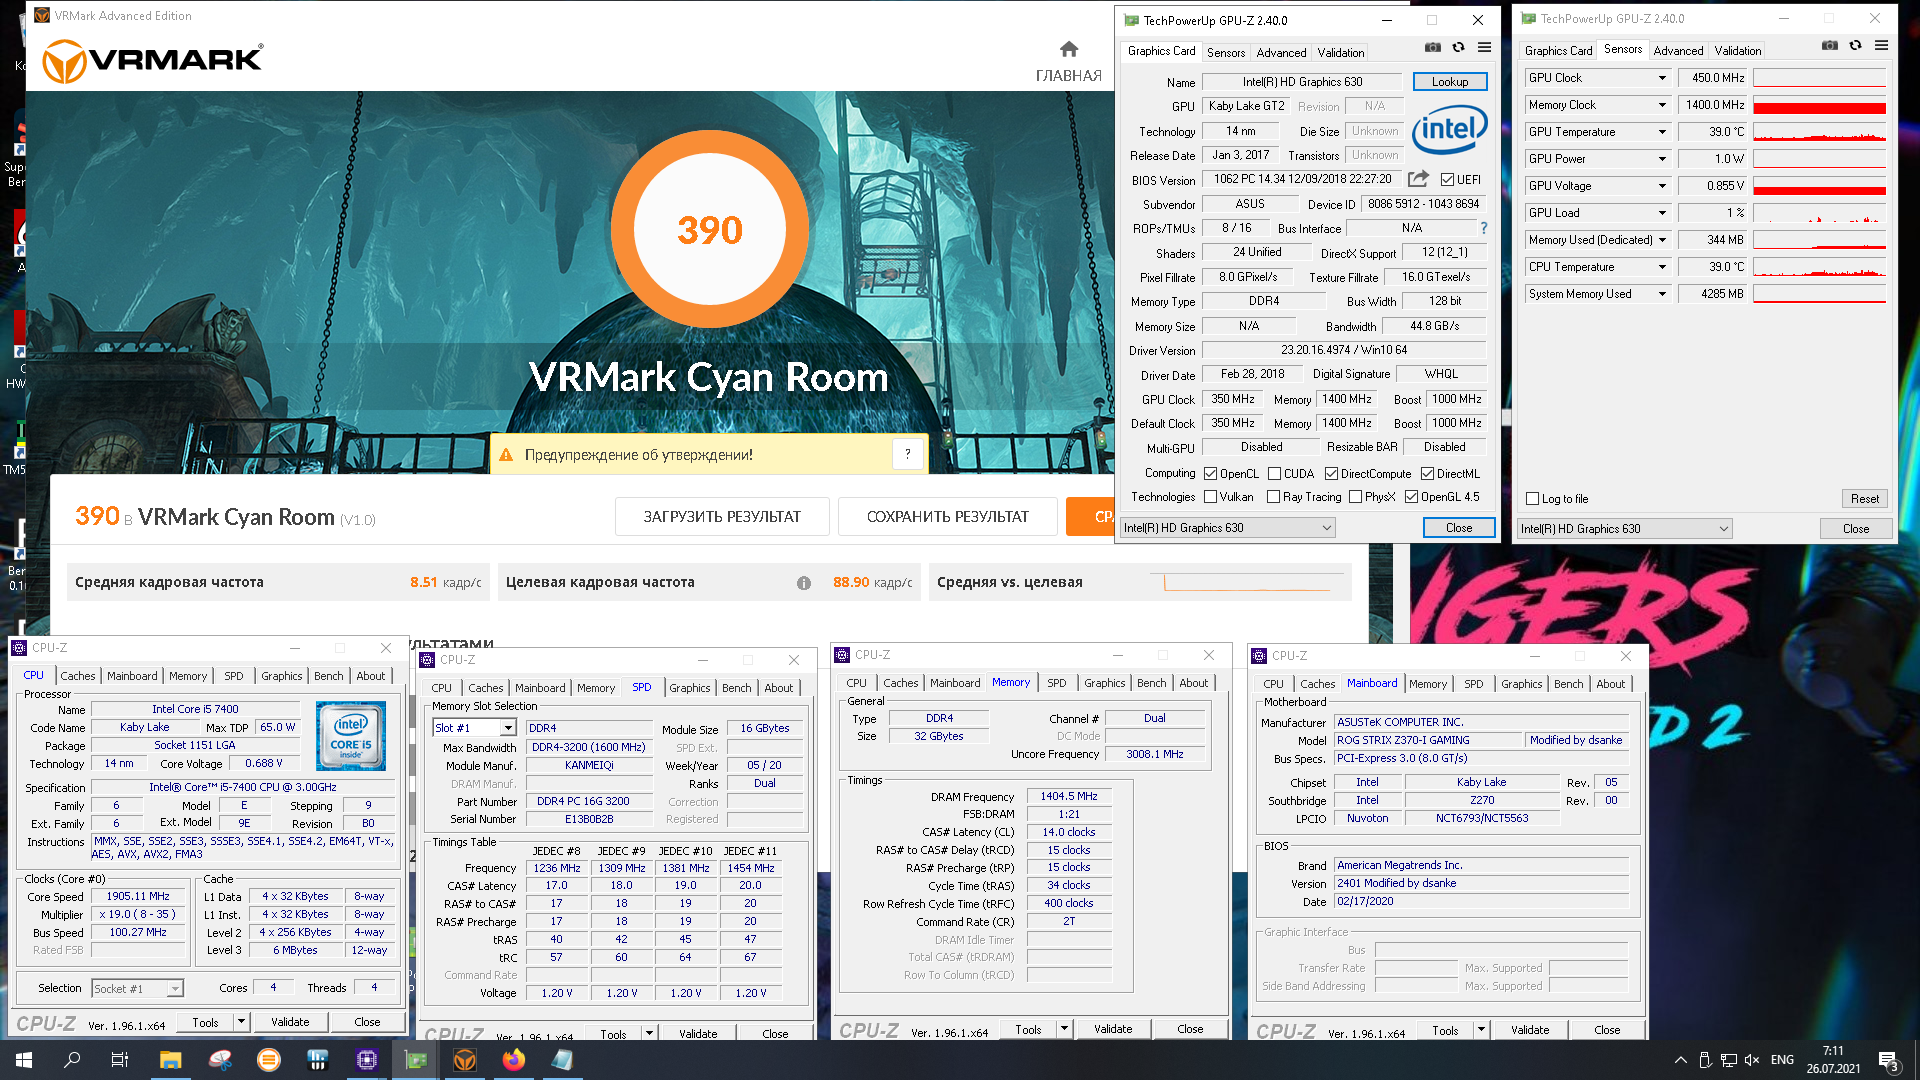The image size is (1920, 1080).
Task: Click ЗАГРУЗИТЬ РЕЗУЛЬТАТ button
Action: [722, 517]
